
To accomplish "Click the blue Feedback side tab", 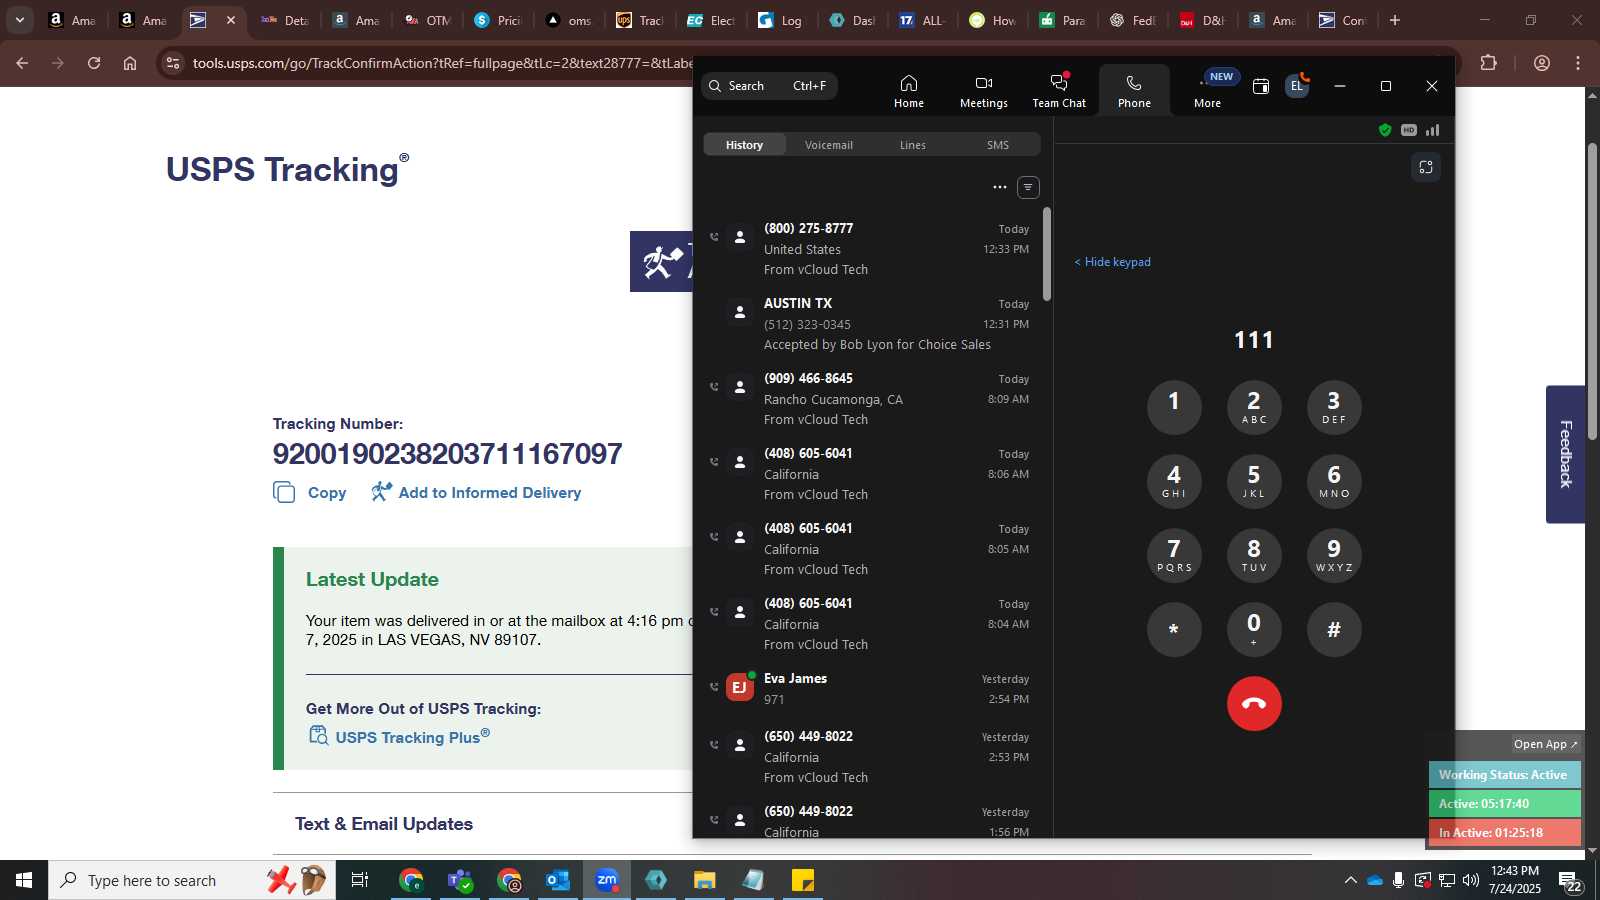I will click(1565, 454).
